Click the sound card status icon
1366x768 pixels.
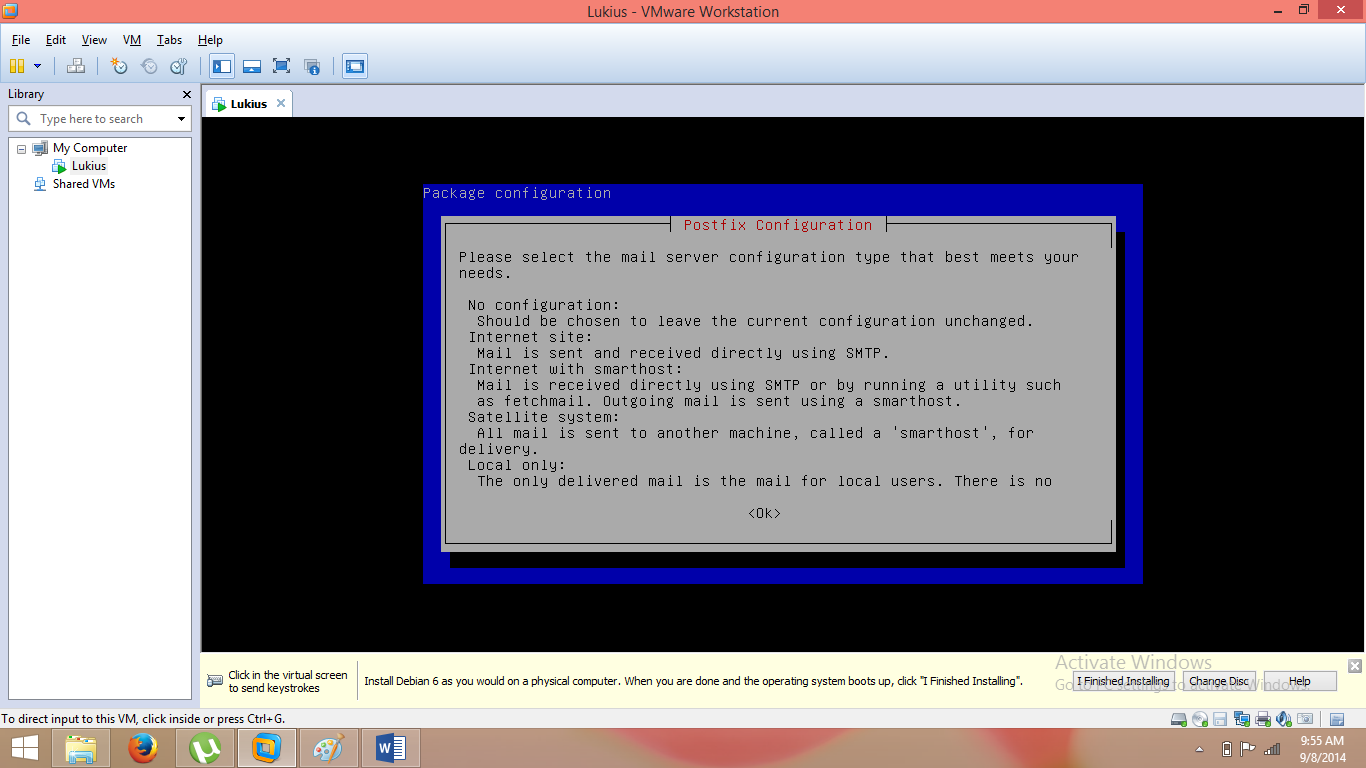[1284, 719]
